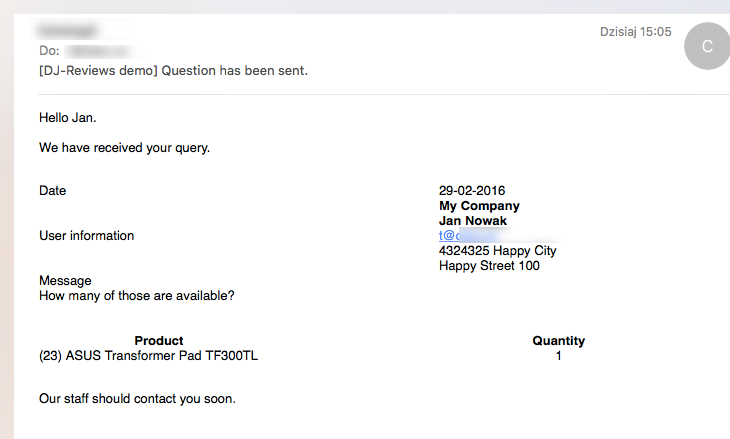Click the Dzisiaj 15:05 timestamp
The width and height of the screenshot is (730, 439).
pos(635,32)
